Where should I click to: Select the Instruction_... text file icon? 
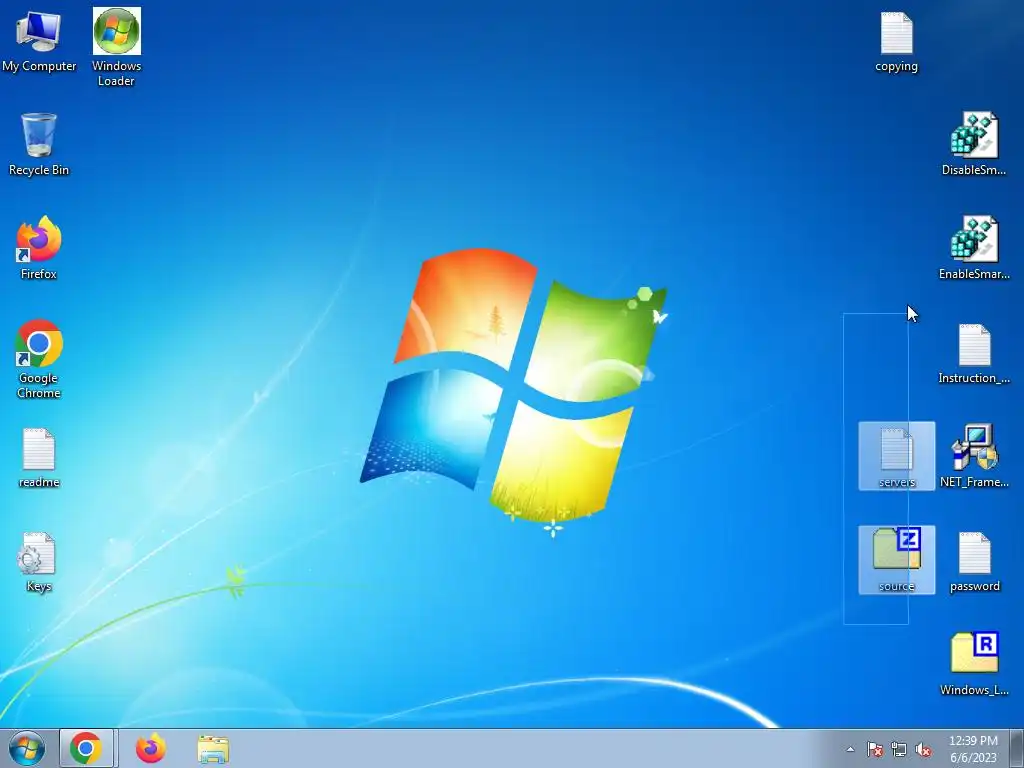(974, 353)
